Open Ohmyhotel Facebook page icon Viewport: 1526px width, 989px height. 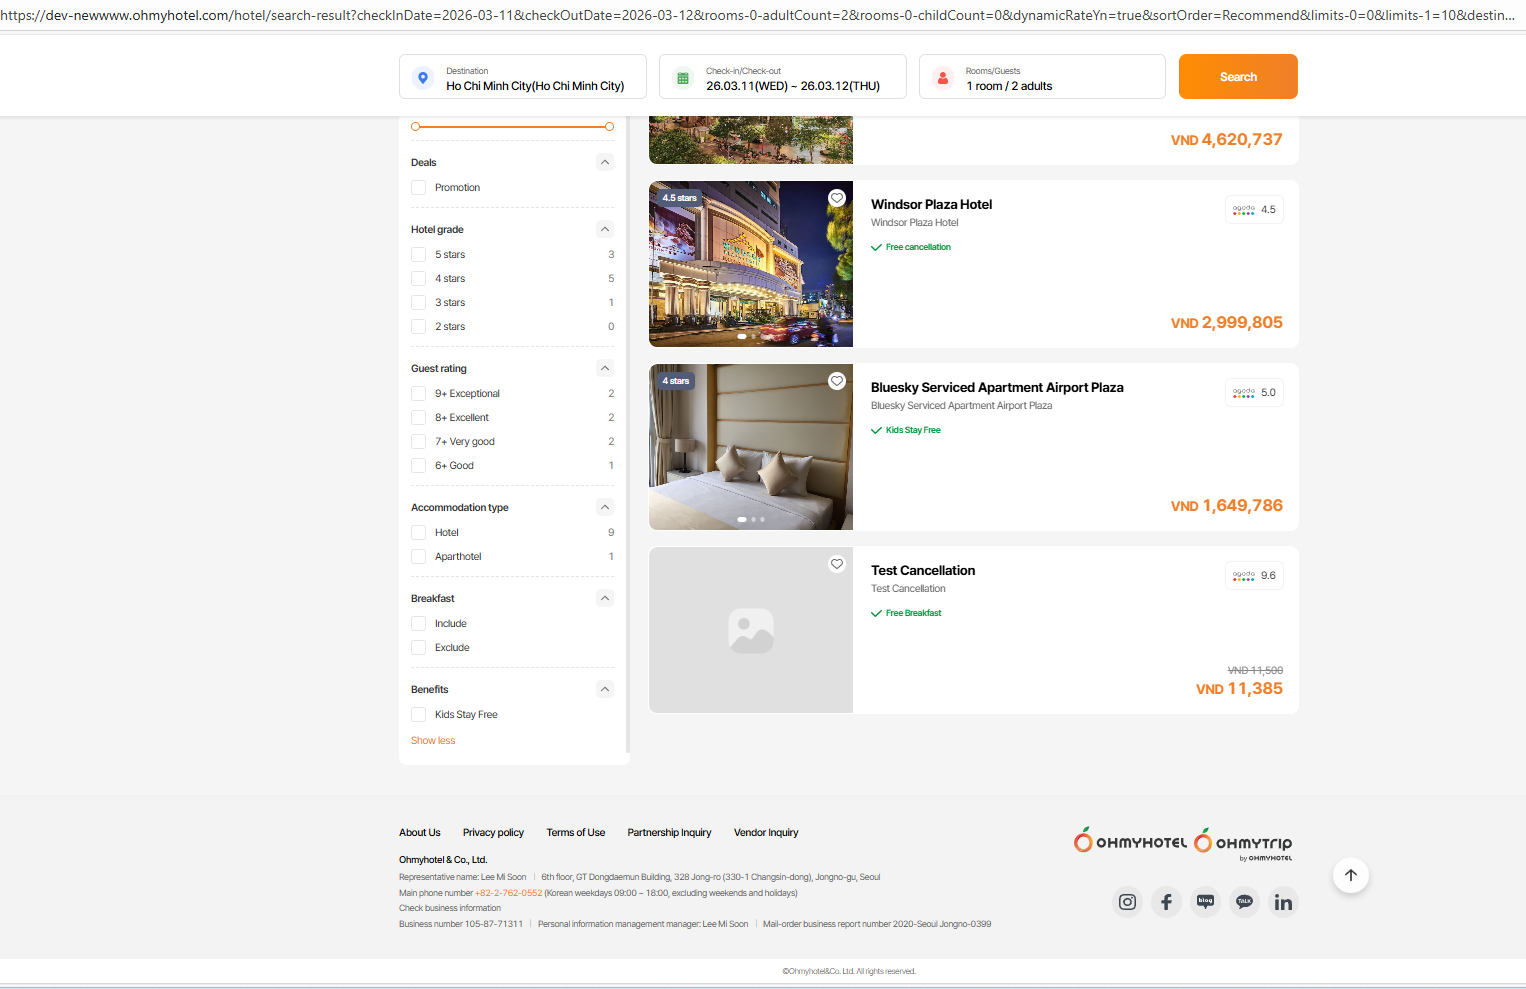coord(1166,902)
